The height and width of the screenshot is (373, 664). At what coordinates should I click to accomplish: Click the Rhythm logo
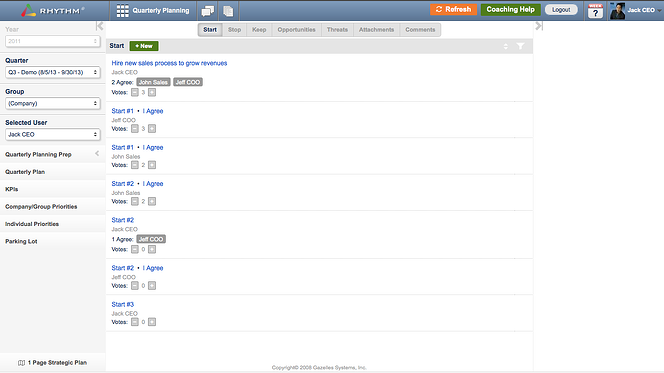(53, 11)
